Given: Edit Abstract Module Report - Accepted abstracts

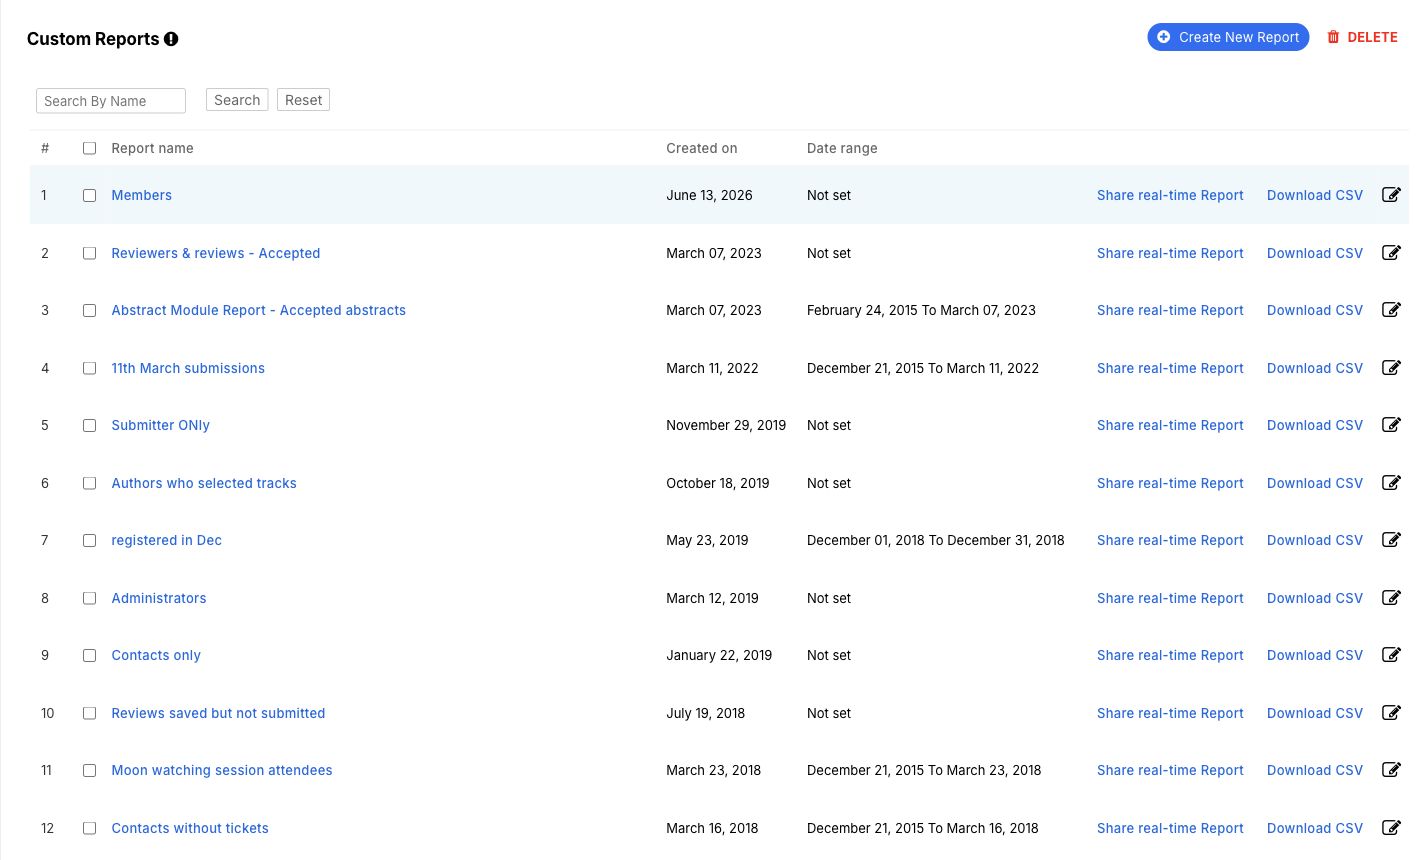Looking at the screenshot, I should click(1391, 310).
